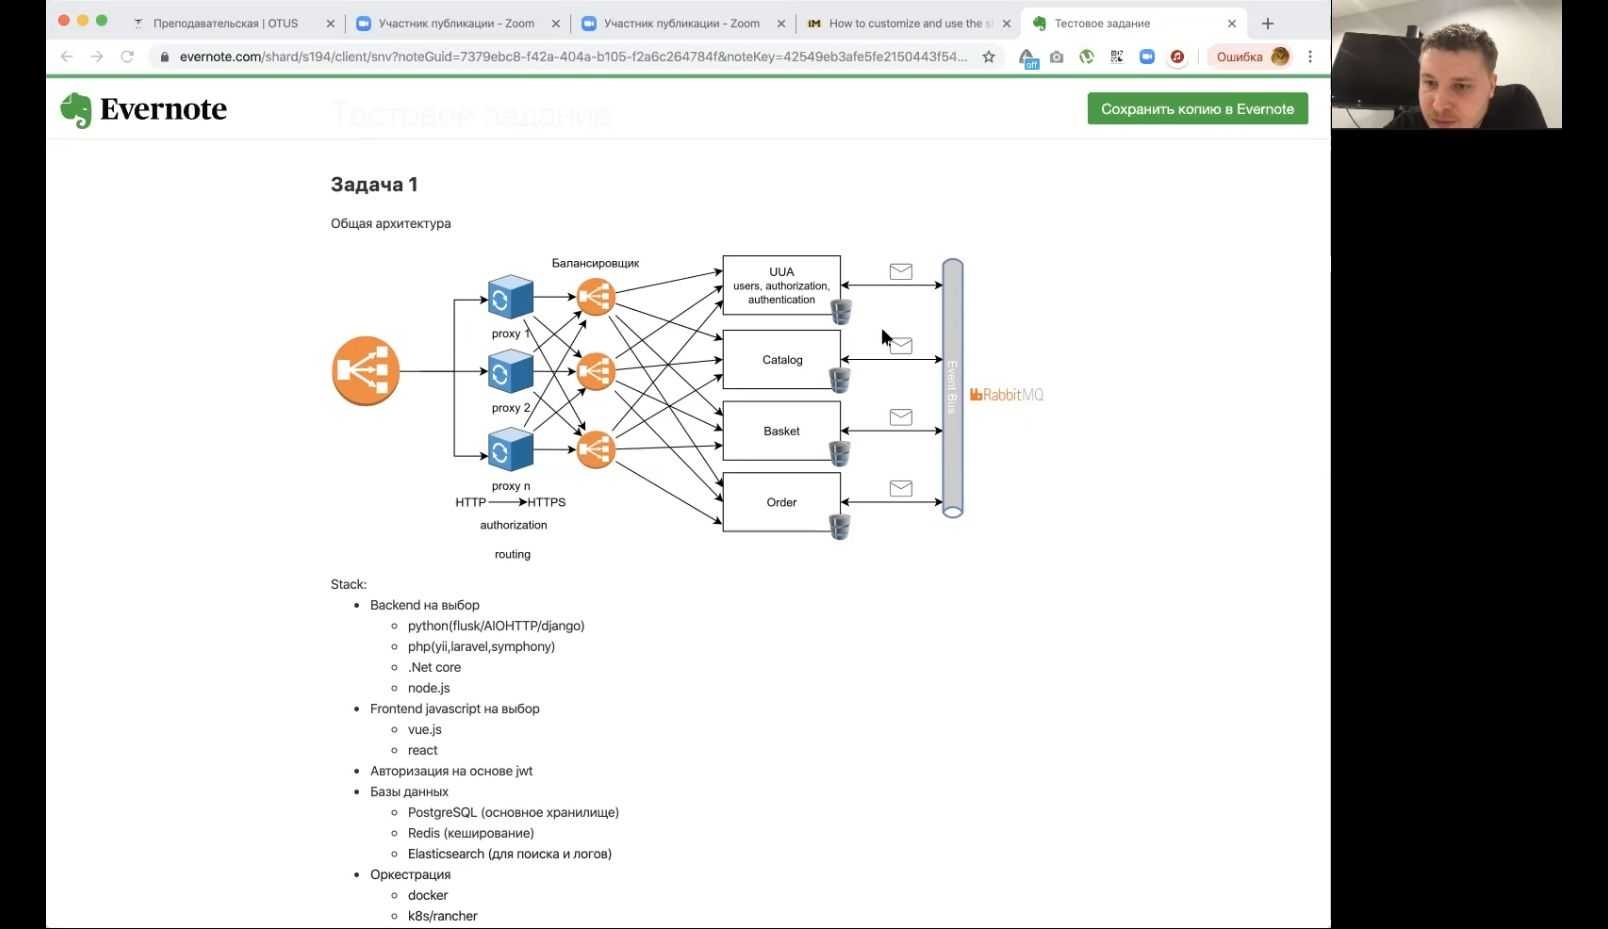
Task: Click the large orange load balancer icon
Action: click(x=366, y=371)
